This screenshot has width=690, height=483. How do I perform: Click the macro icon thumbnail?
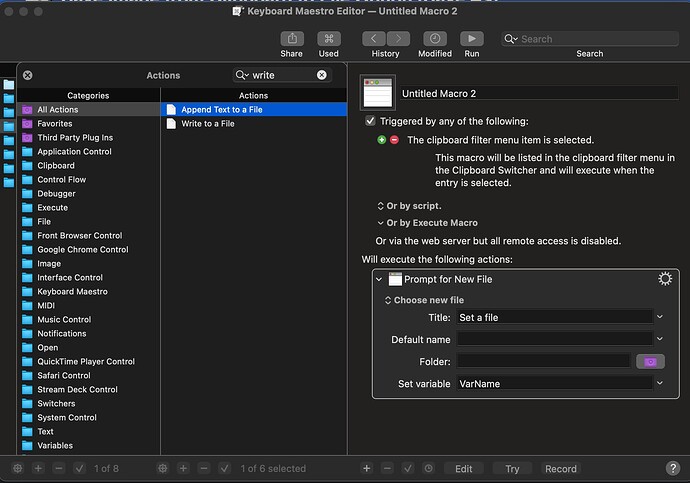378,92
